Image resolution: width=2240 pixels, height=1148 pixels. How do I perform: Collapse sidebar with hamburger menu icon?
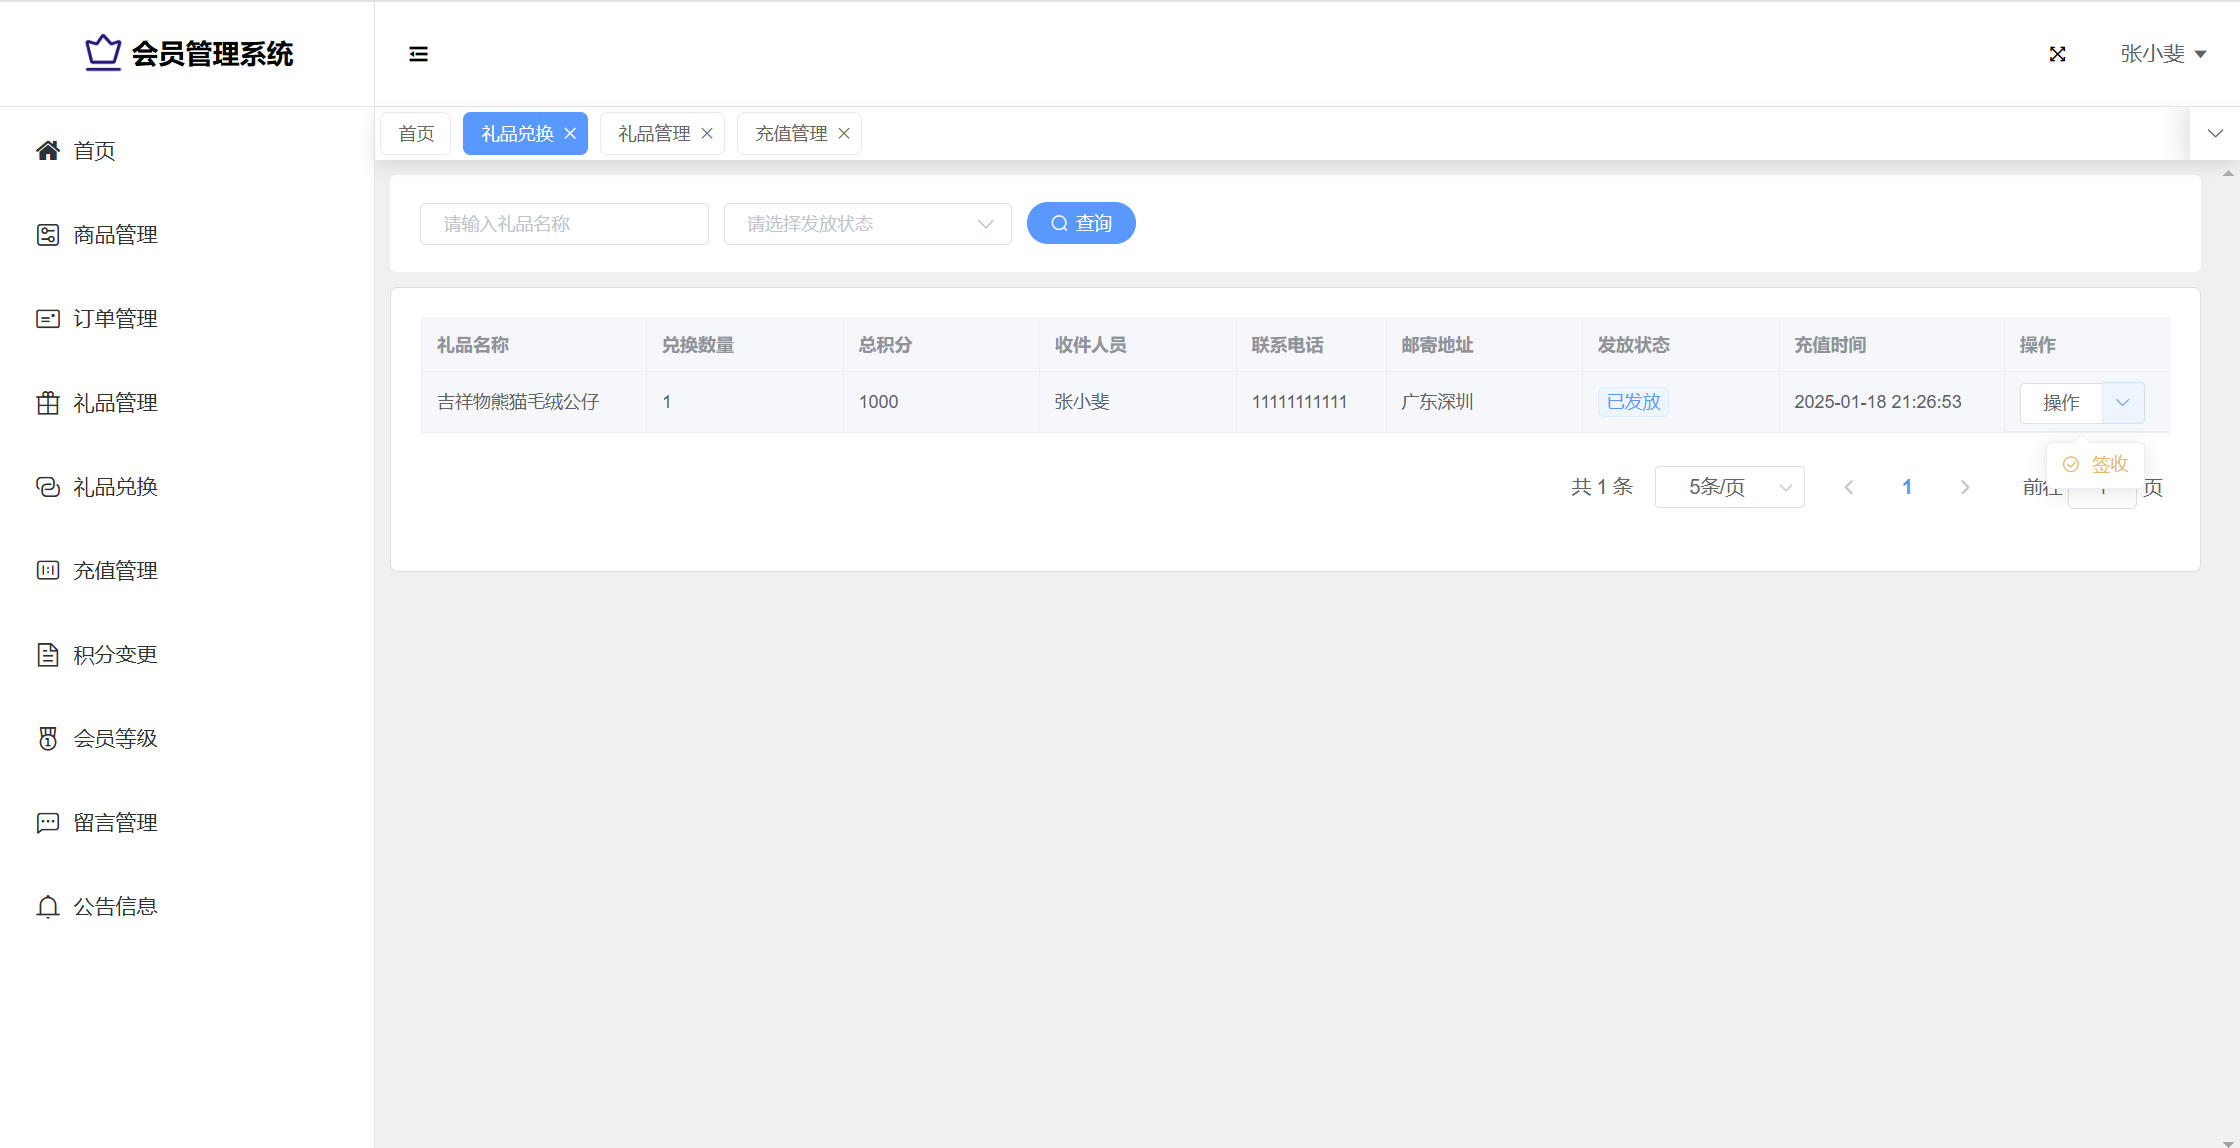point(418,54)
